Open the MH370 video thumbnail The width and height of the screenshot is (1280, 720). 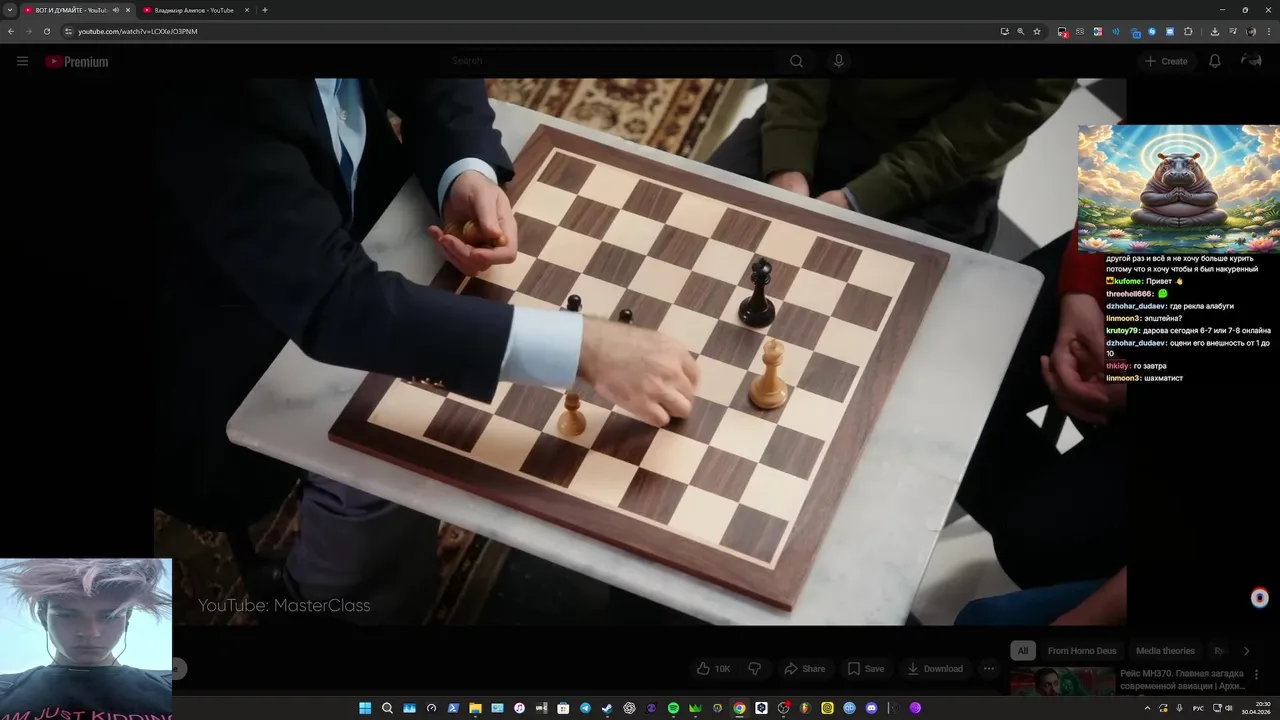point(1062,682)
